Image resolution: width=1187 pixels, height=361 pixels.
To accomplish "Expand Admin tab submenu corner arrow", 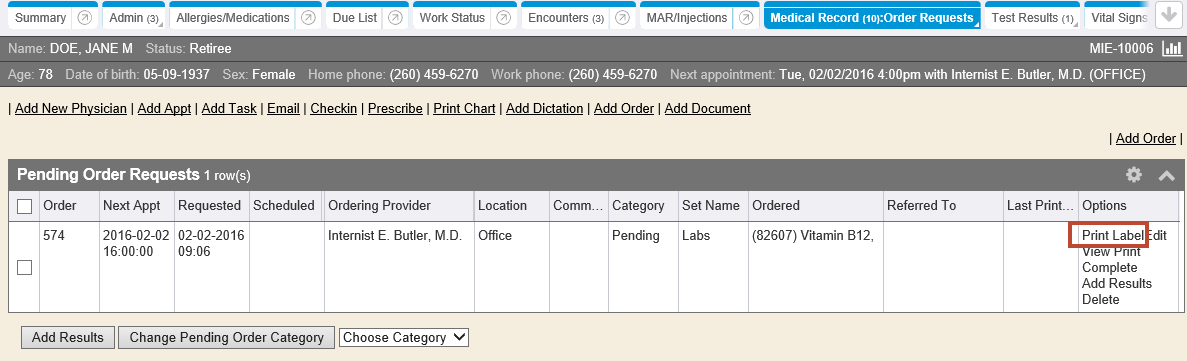I will tap(162, 26).
